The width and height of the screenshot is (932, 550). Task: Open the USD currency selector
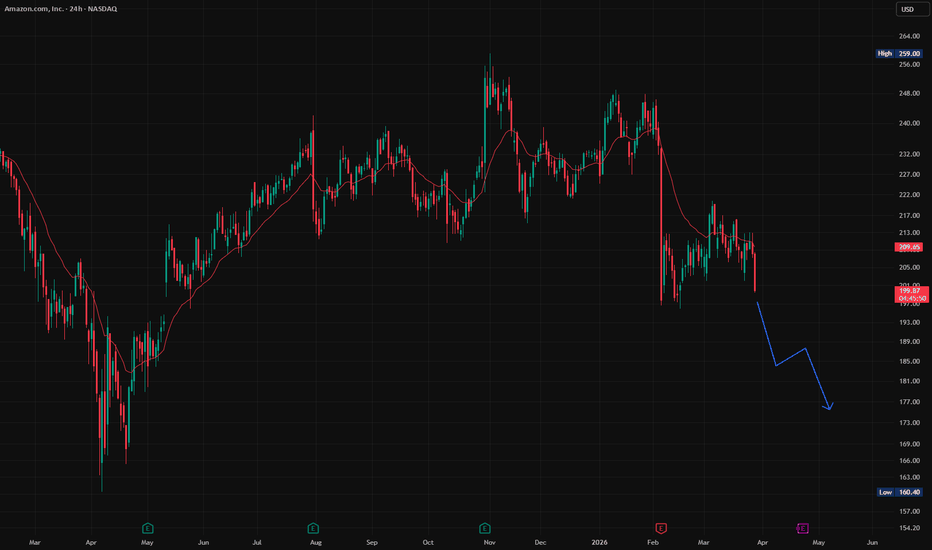(908, 10)
